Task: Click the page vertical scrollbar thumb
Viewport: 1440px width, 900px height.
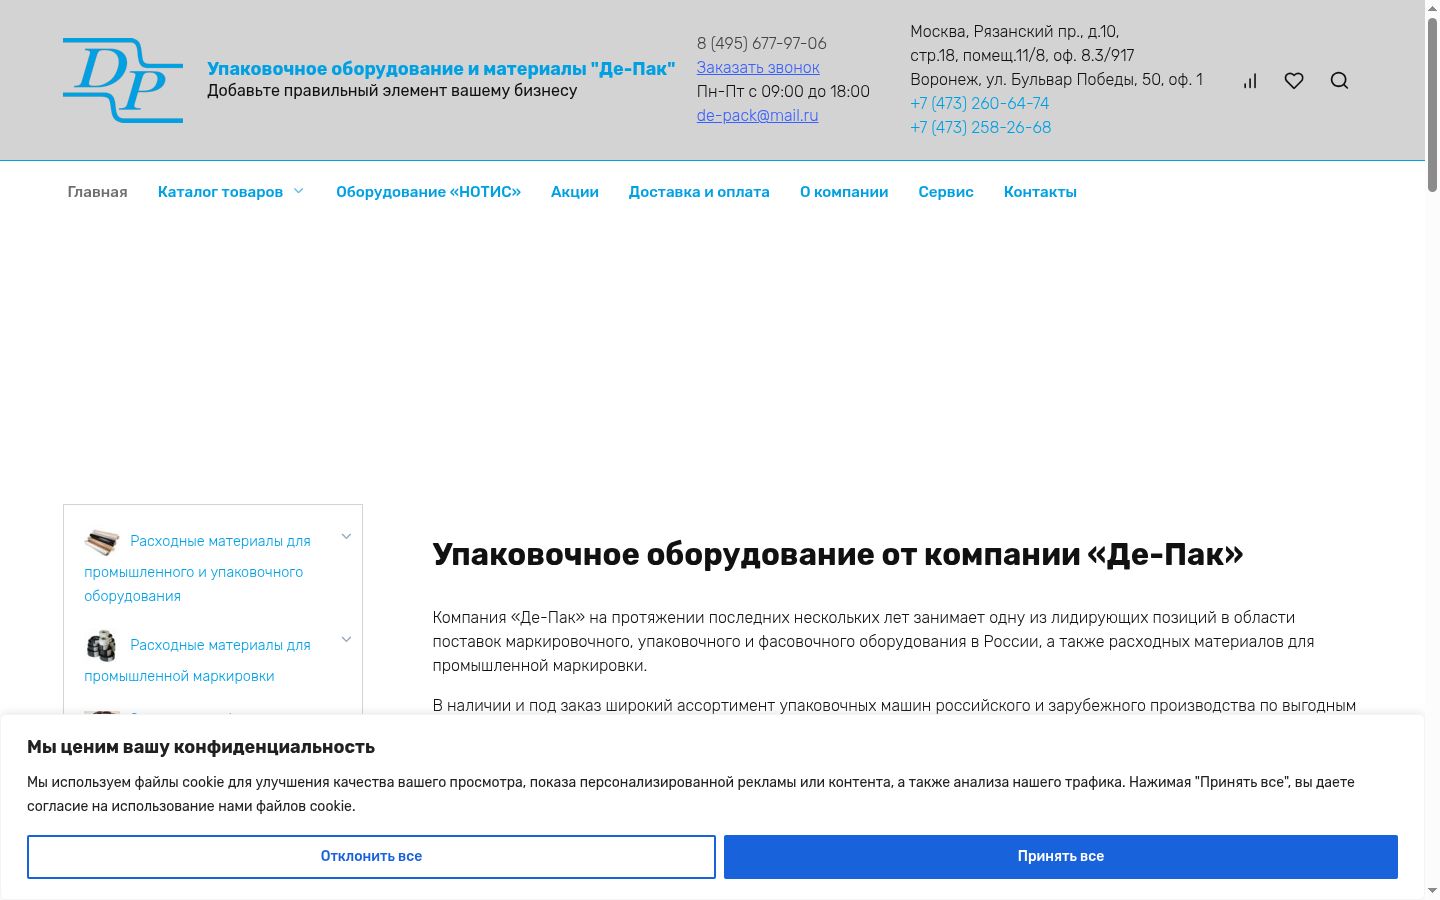Action: tap(1432, 104)
